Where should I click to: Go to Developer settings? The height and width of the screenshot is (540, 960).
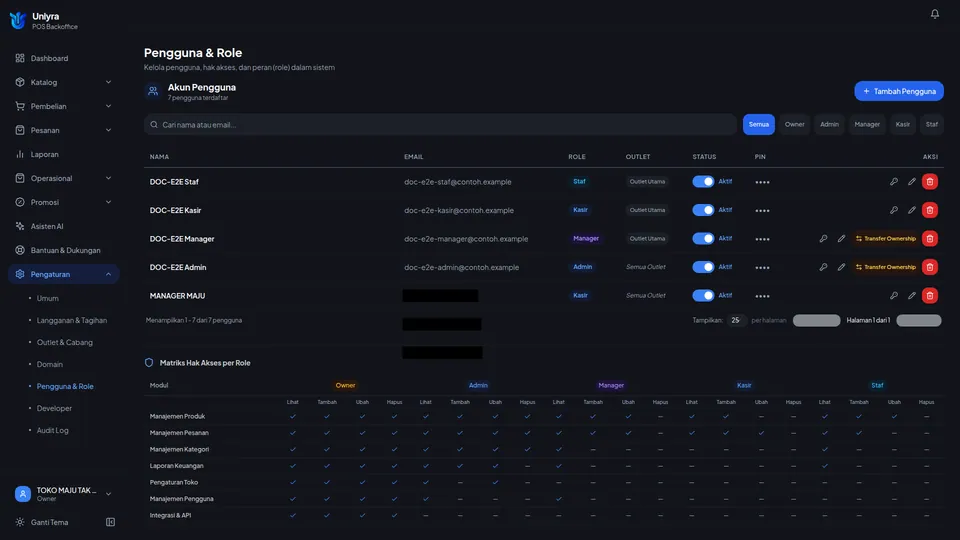[x=54, y=408]
